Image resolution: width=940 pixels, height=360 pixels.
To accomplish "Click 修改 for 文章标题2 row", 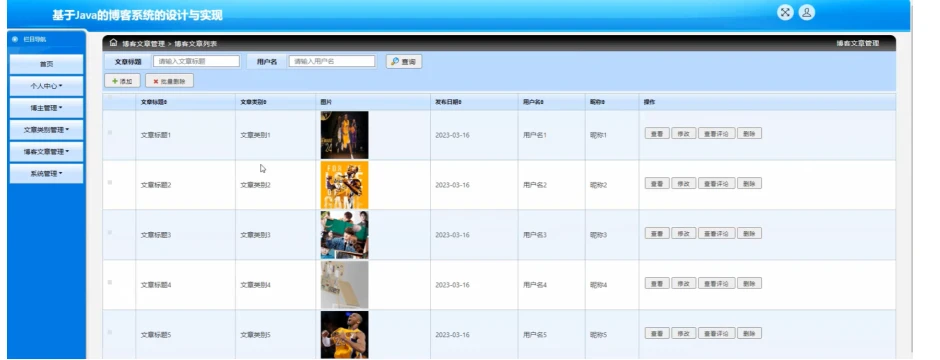I will [x=683, y=183].
